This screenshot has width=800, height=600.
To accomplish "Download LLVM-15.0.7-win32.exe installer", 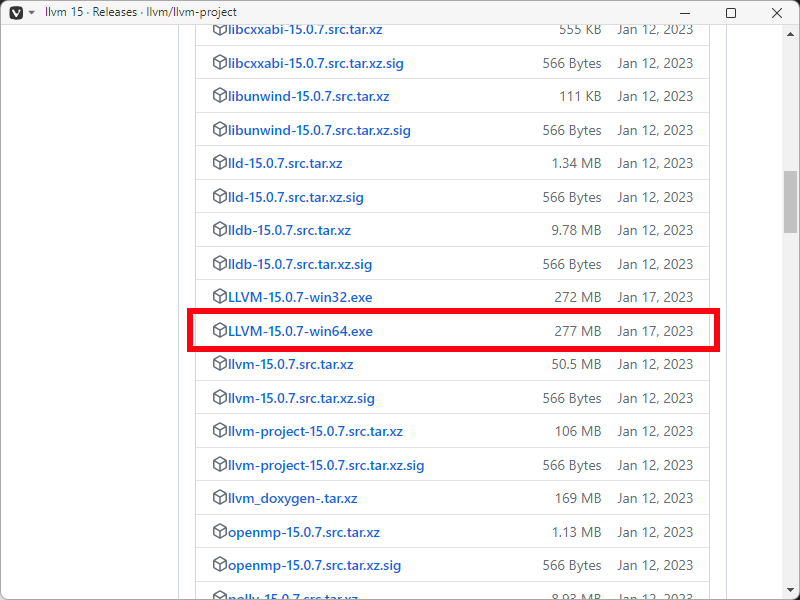I will [x=300, y=297].
